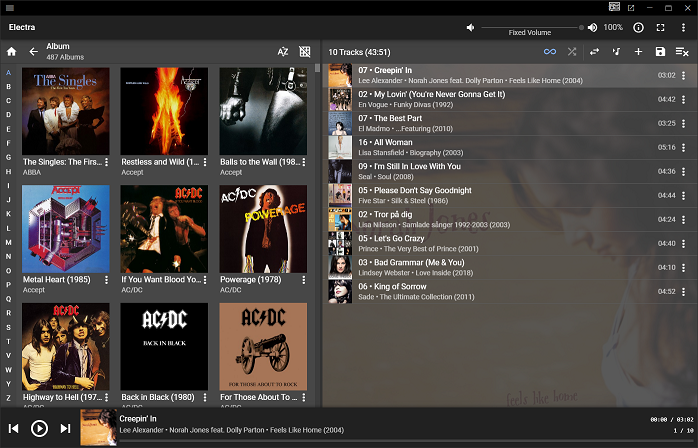The height and width of the screenshot is (448, 698).
Task: Navigate back from Album view
Action: [x=33, y=52]
